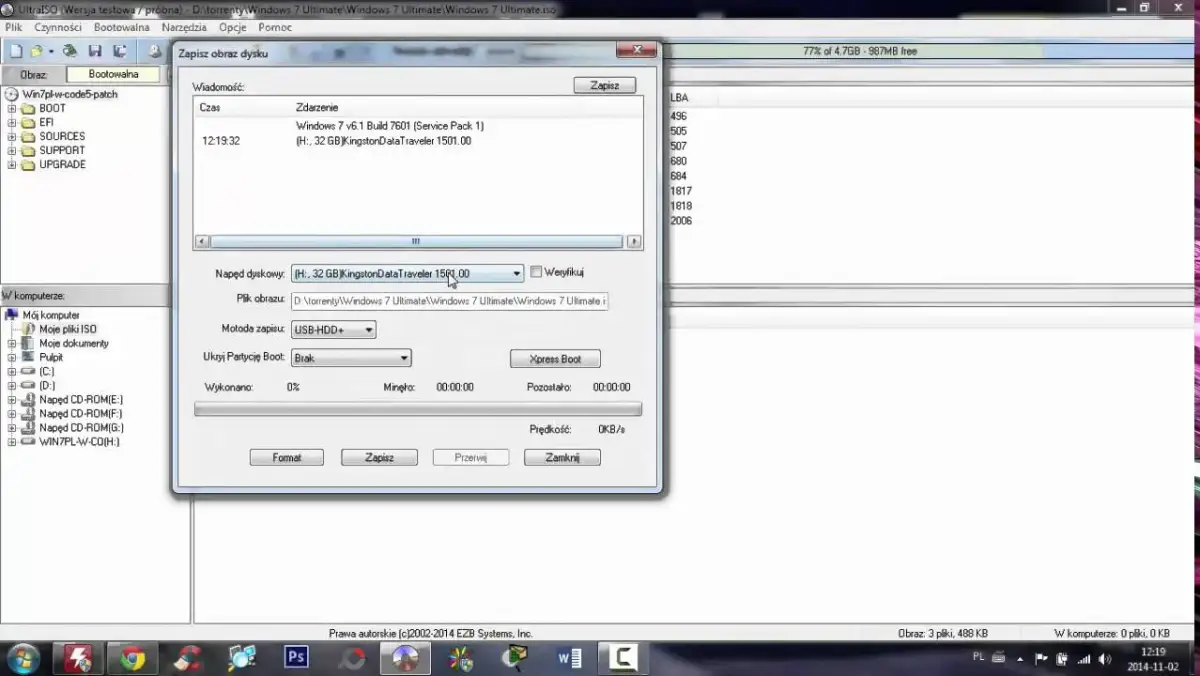This screenshot has height=676, width=1200.
Task: Click the New document toolbar icon
Action: point(17,50)
